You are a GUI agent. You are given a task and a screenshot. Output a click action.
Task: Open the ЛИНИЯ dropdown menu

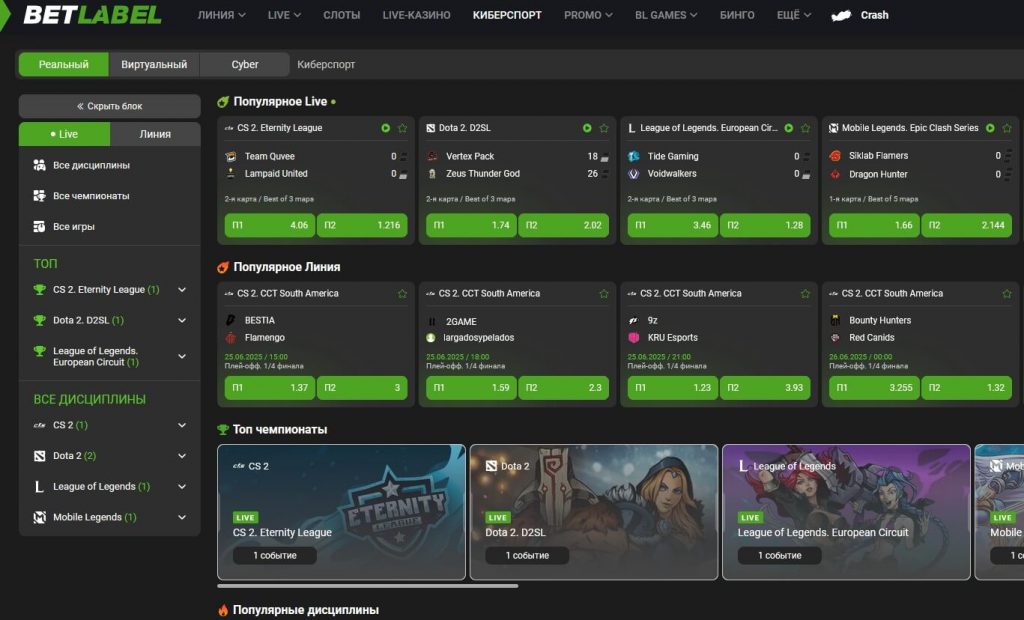pyautogui.click(x=221, y=15)
